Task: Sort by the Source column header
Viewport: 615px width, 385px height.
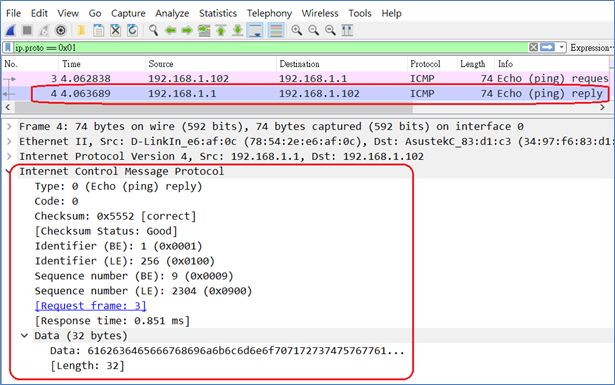Action: tap(211, 64)
